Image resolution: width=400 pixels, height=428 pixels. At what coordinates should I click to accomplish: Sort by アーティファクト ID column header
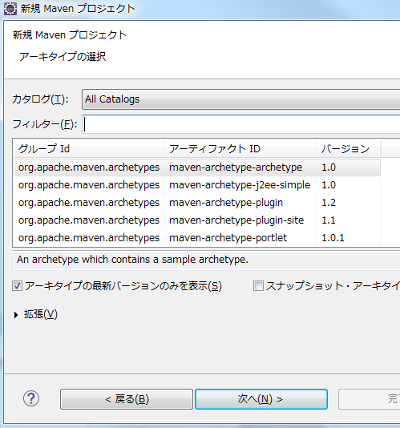(240, 149)
